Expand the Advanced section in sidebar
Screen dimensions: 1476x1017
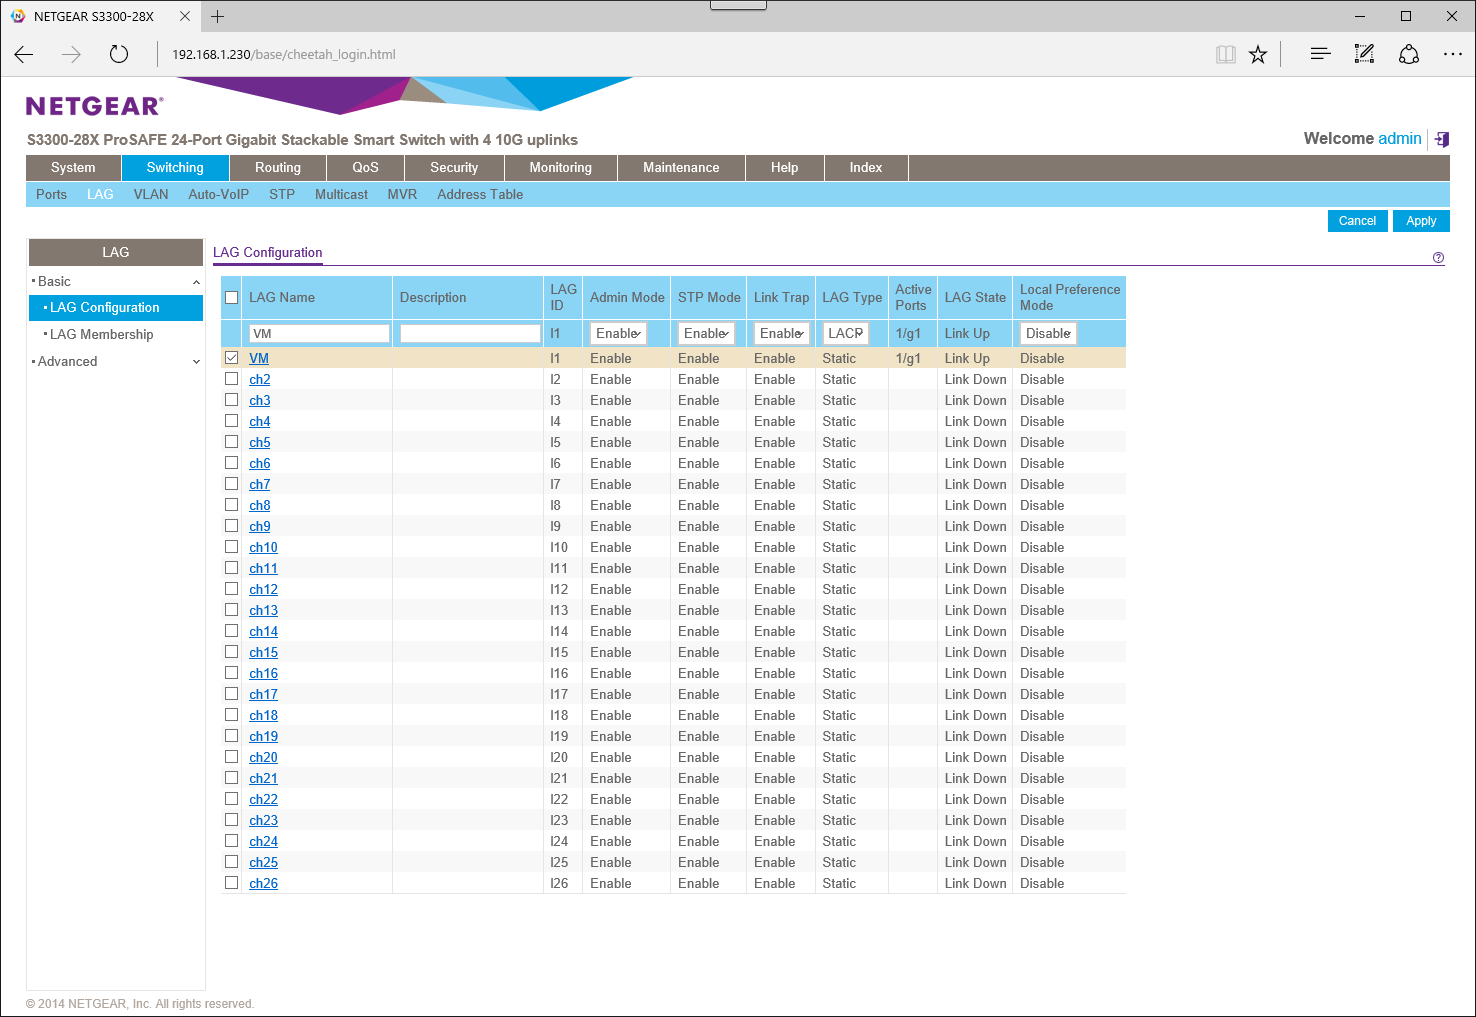pos(196,362)
